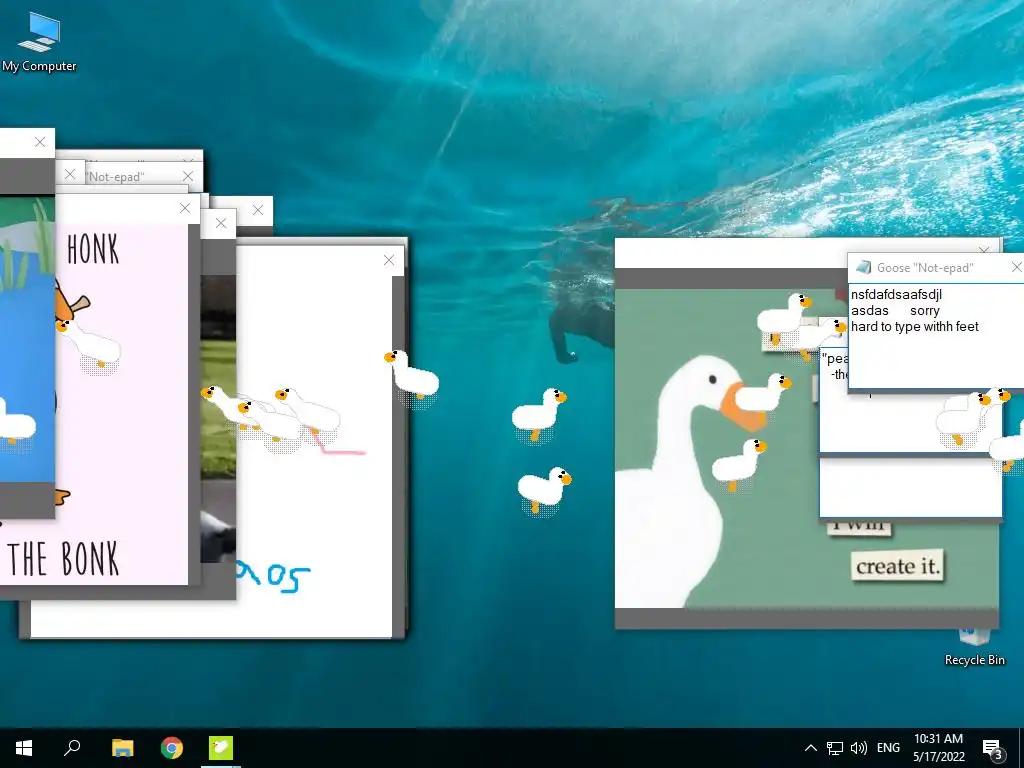This screenshot has width=1024, height=768.
Task: Switch input language via ENG indicator
Action: point(888,748)
